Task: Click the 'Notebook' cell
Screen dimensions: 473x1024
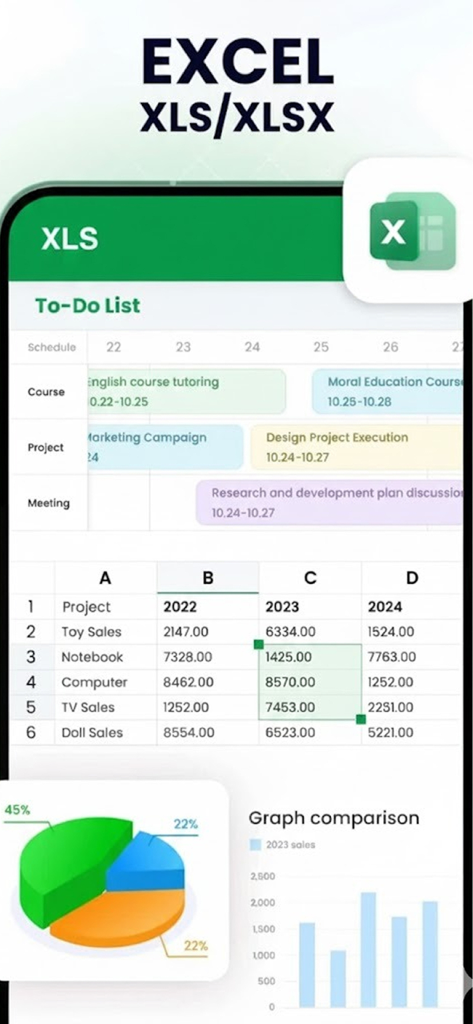Action: coord(105,657)
